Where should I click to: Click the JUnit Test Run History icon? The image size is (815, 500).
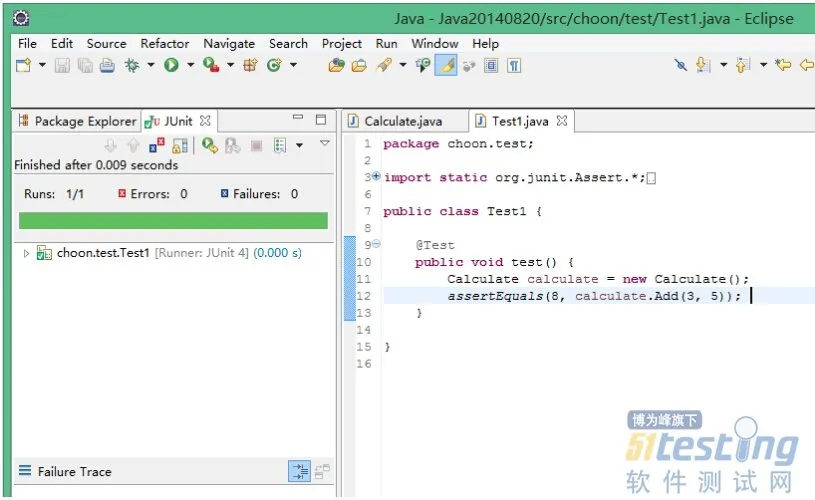[280, 146]
